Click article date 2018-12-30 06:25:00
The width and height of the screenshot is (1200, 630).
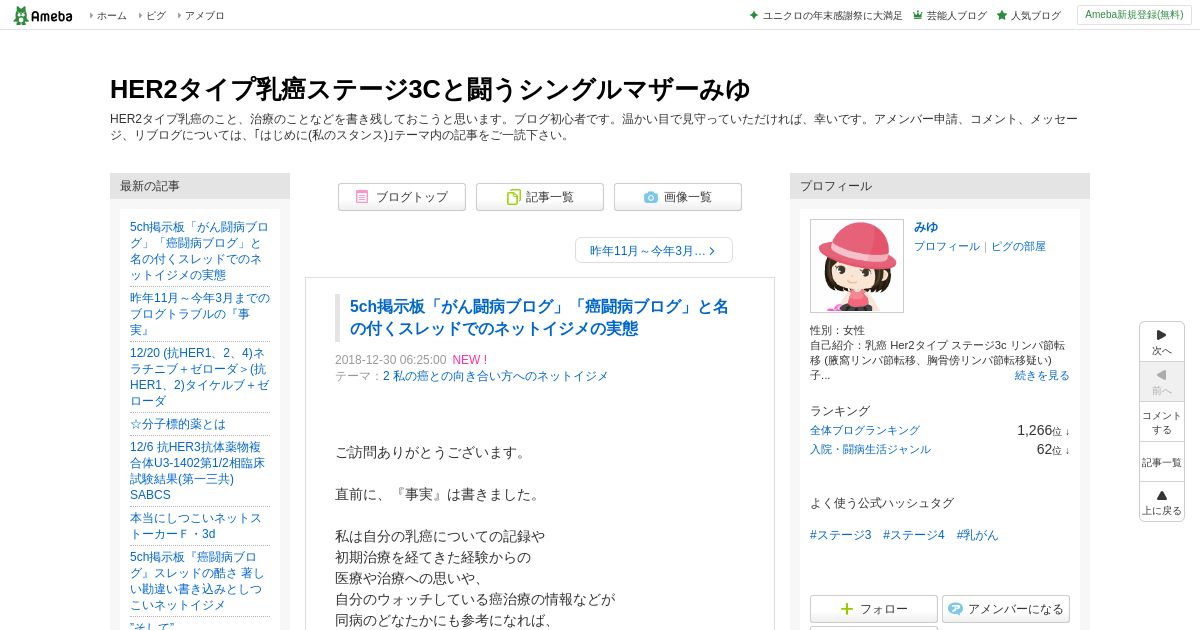[x=391, y=360]
